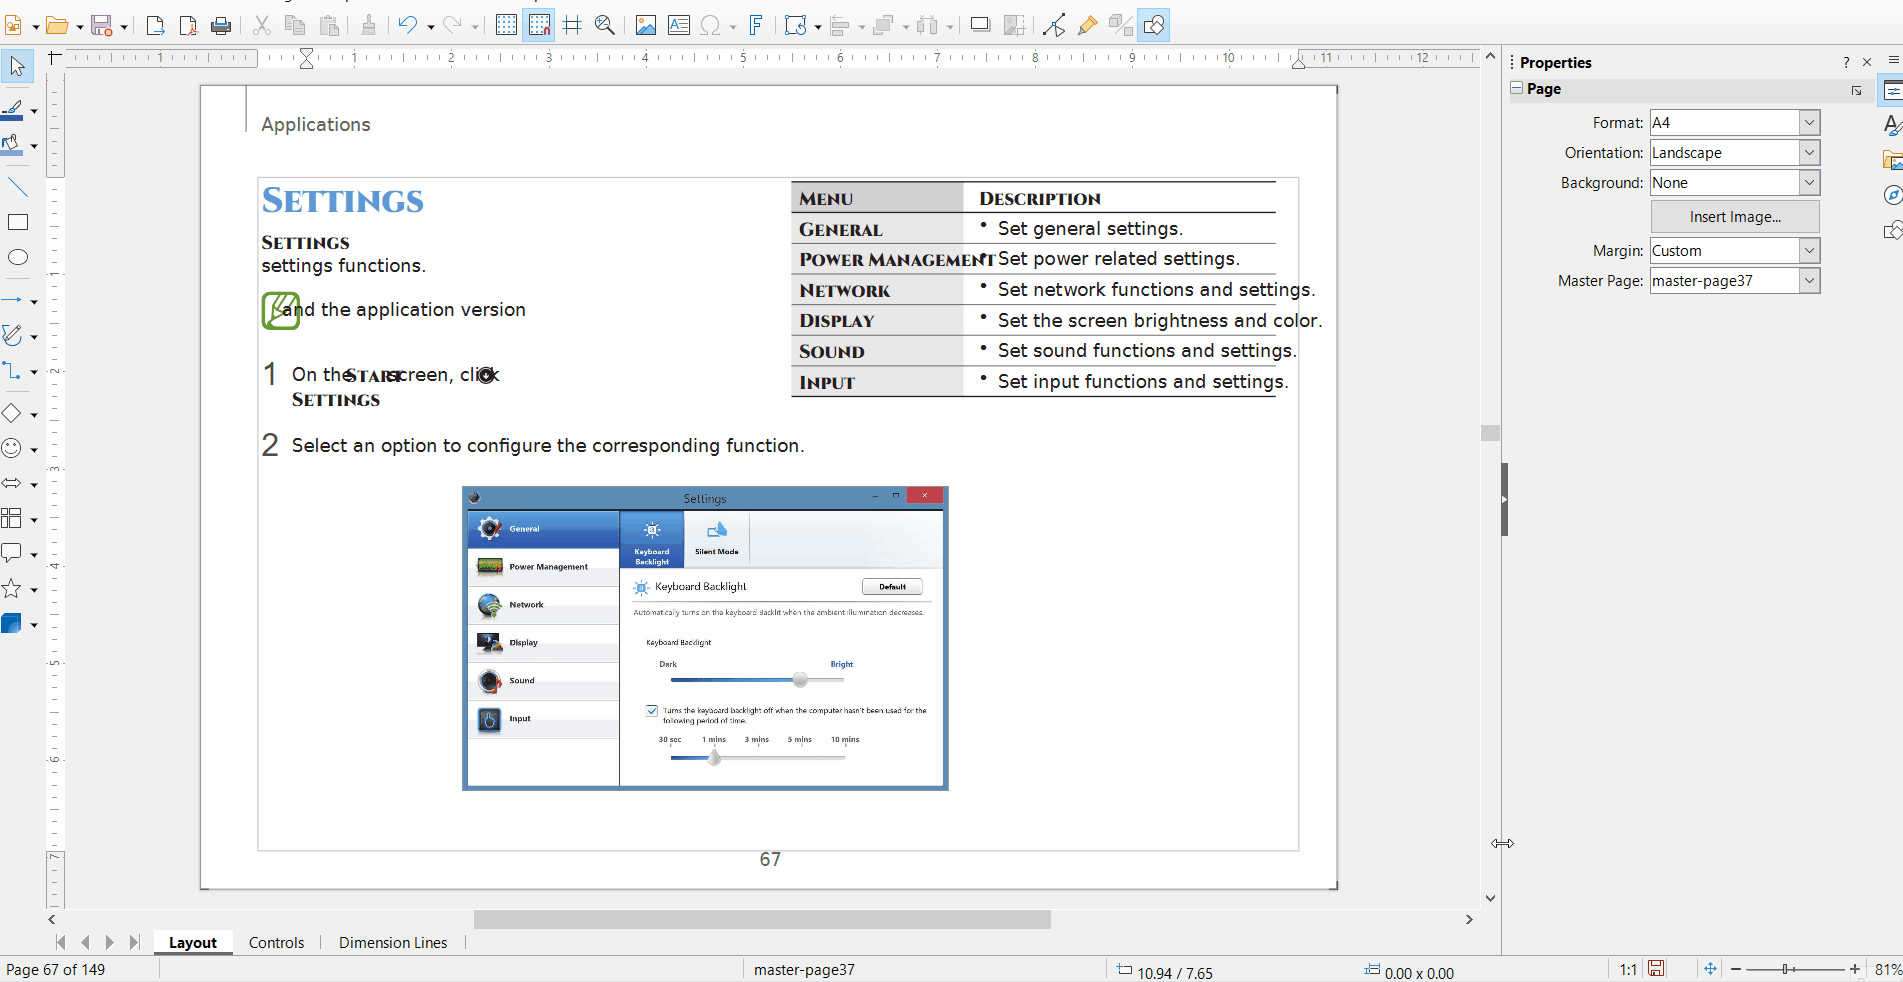Toggle Point Edit Mode
Image resolution: width=1903 pixels, height=982 pixels.
tap(1054, 25)
